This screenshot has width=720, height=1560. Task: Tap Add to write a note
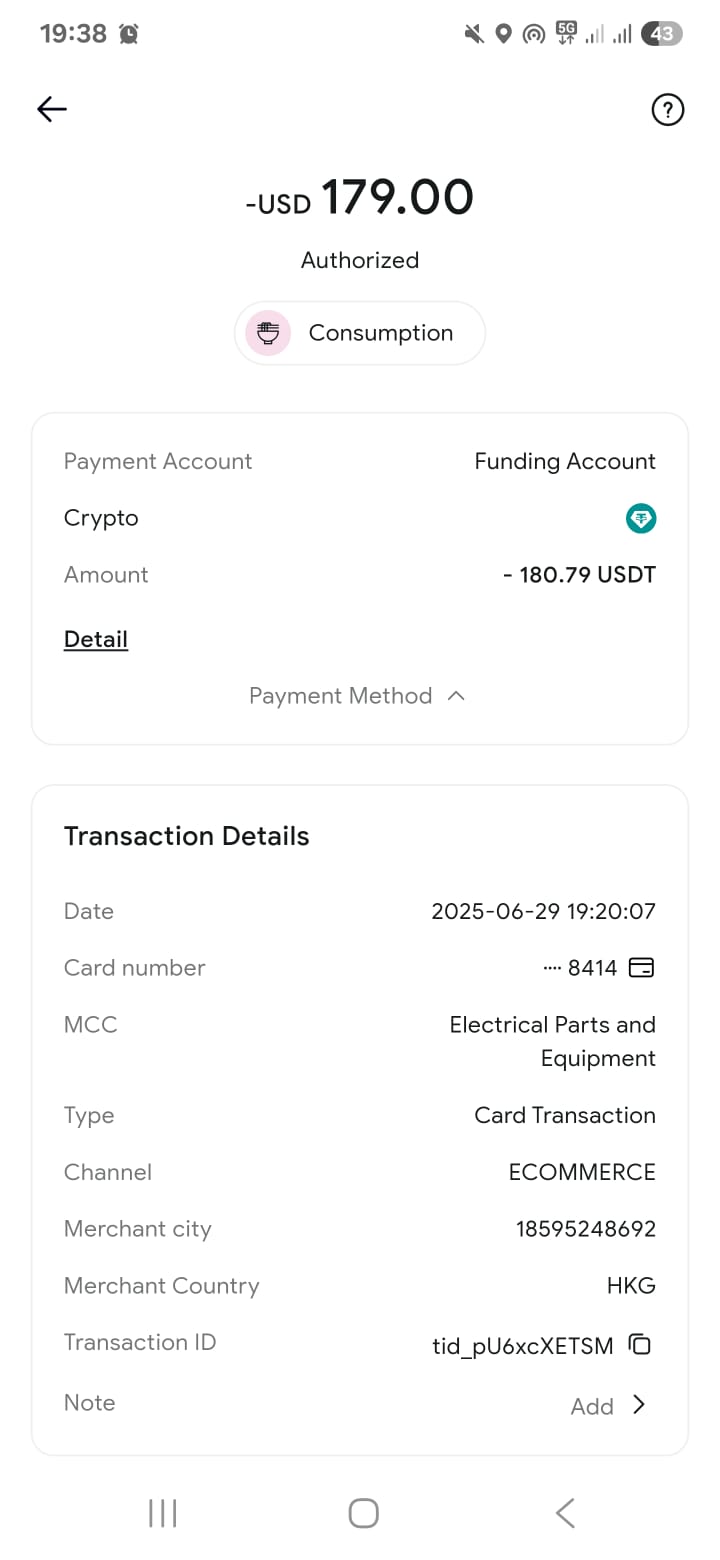591,1406
